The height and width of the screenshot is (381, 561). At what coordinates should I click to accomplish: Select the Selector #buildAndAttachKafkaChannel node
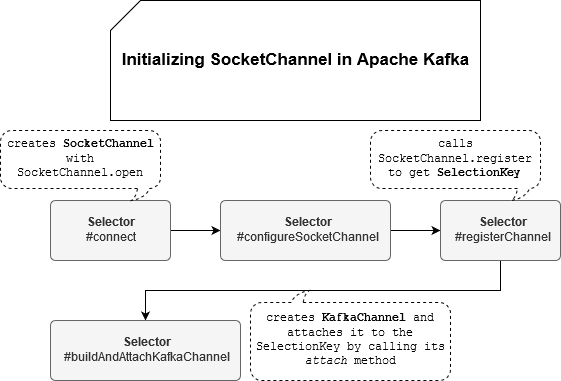(145, 350)
